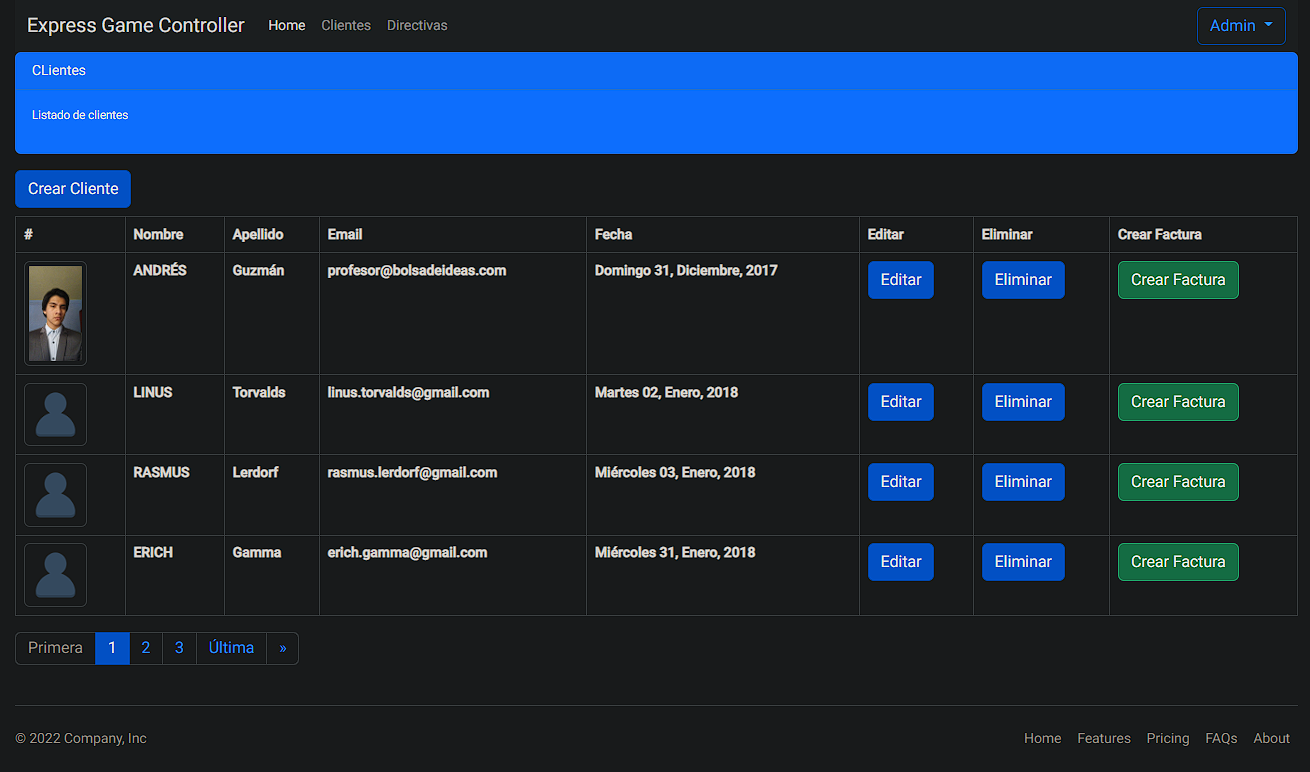Expand the pagination with the » chevron
Screen dimensions: 1310x772
[x=283, y=648]
